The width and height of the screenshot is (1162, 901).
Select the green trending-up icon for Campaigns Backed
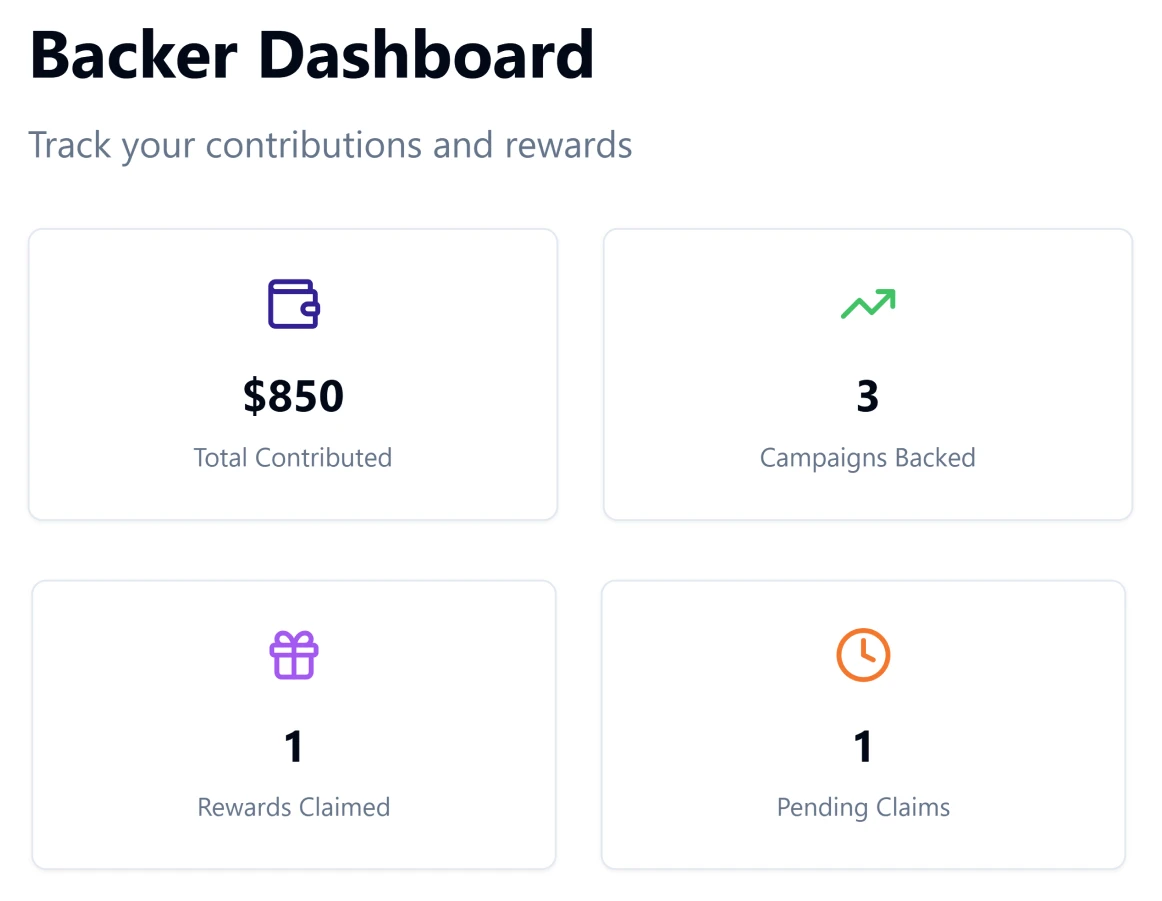tap(867, 304)
